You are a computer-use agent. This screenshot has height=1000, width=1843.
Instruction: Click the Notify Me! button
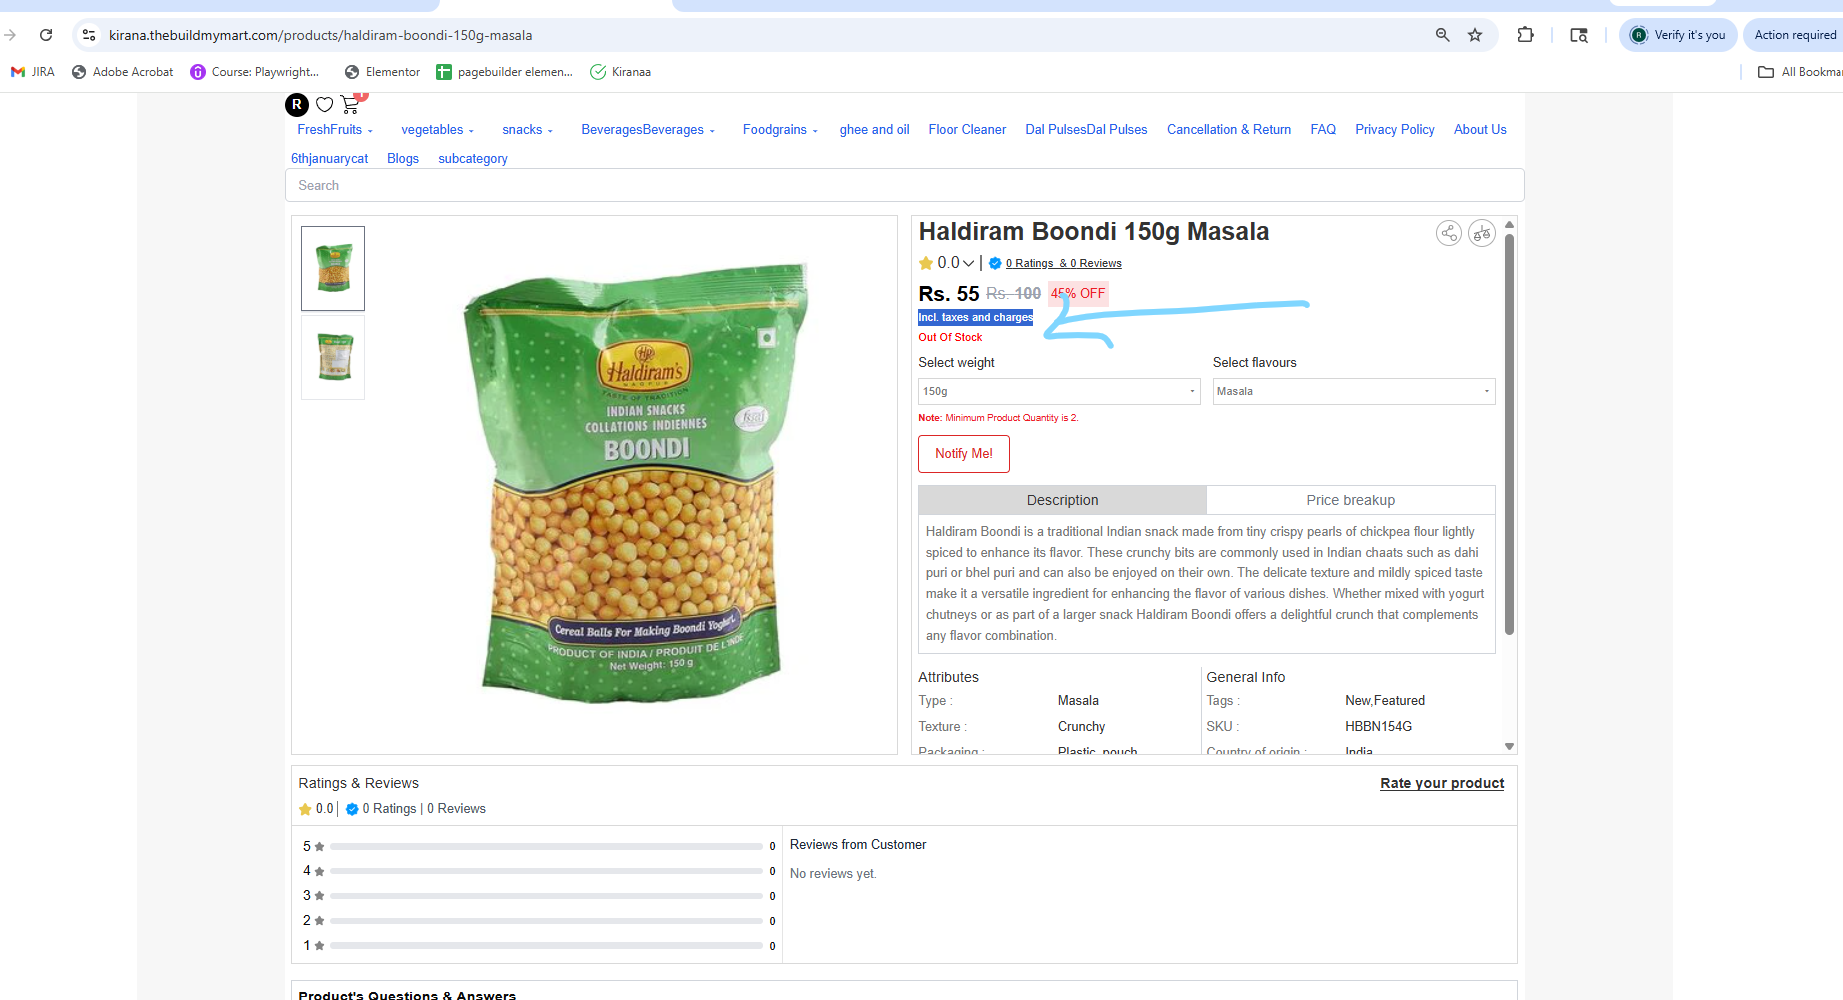964,454
